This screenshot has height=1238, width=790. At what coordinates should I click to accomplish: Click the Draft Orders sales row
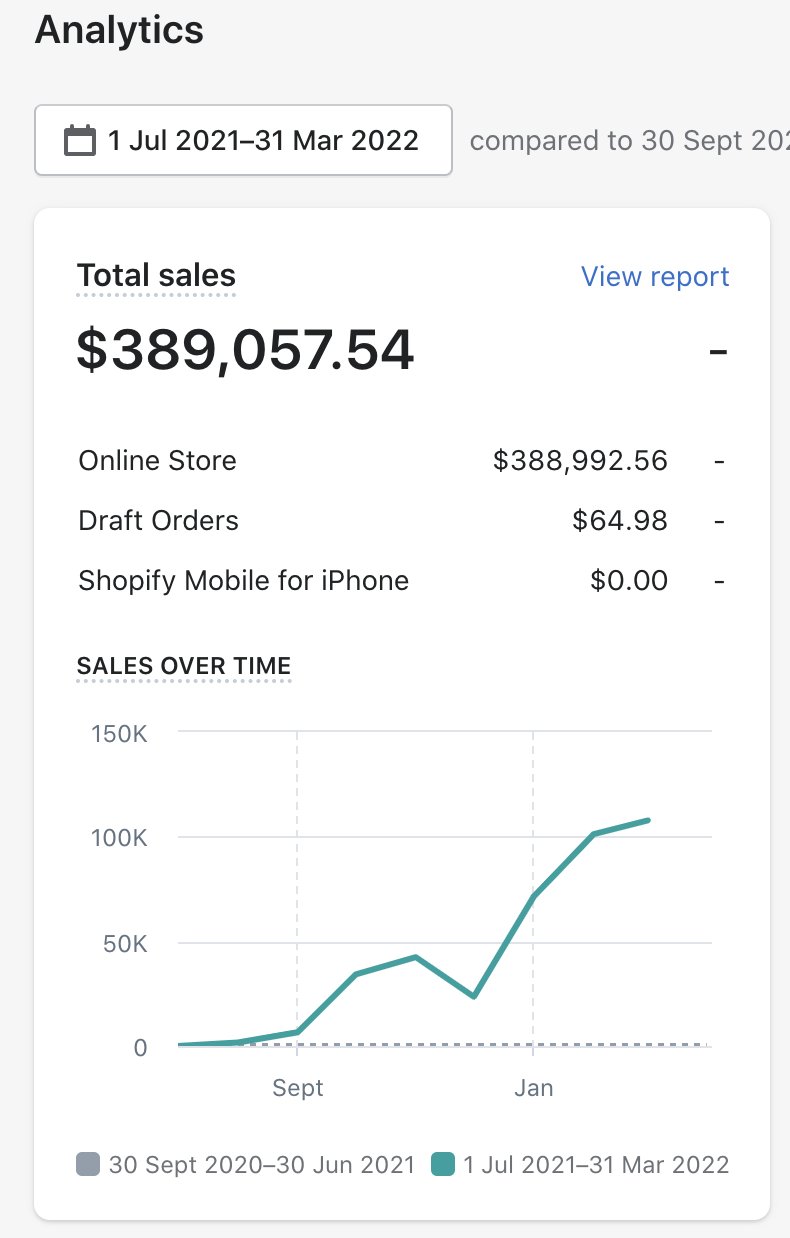[x=402, y=521]
